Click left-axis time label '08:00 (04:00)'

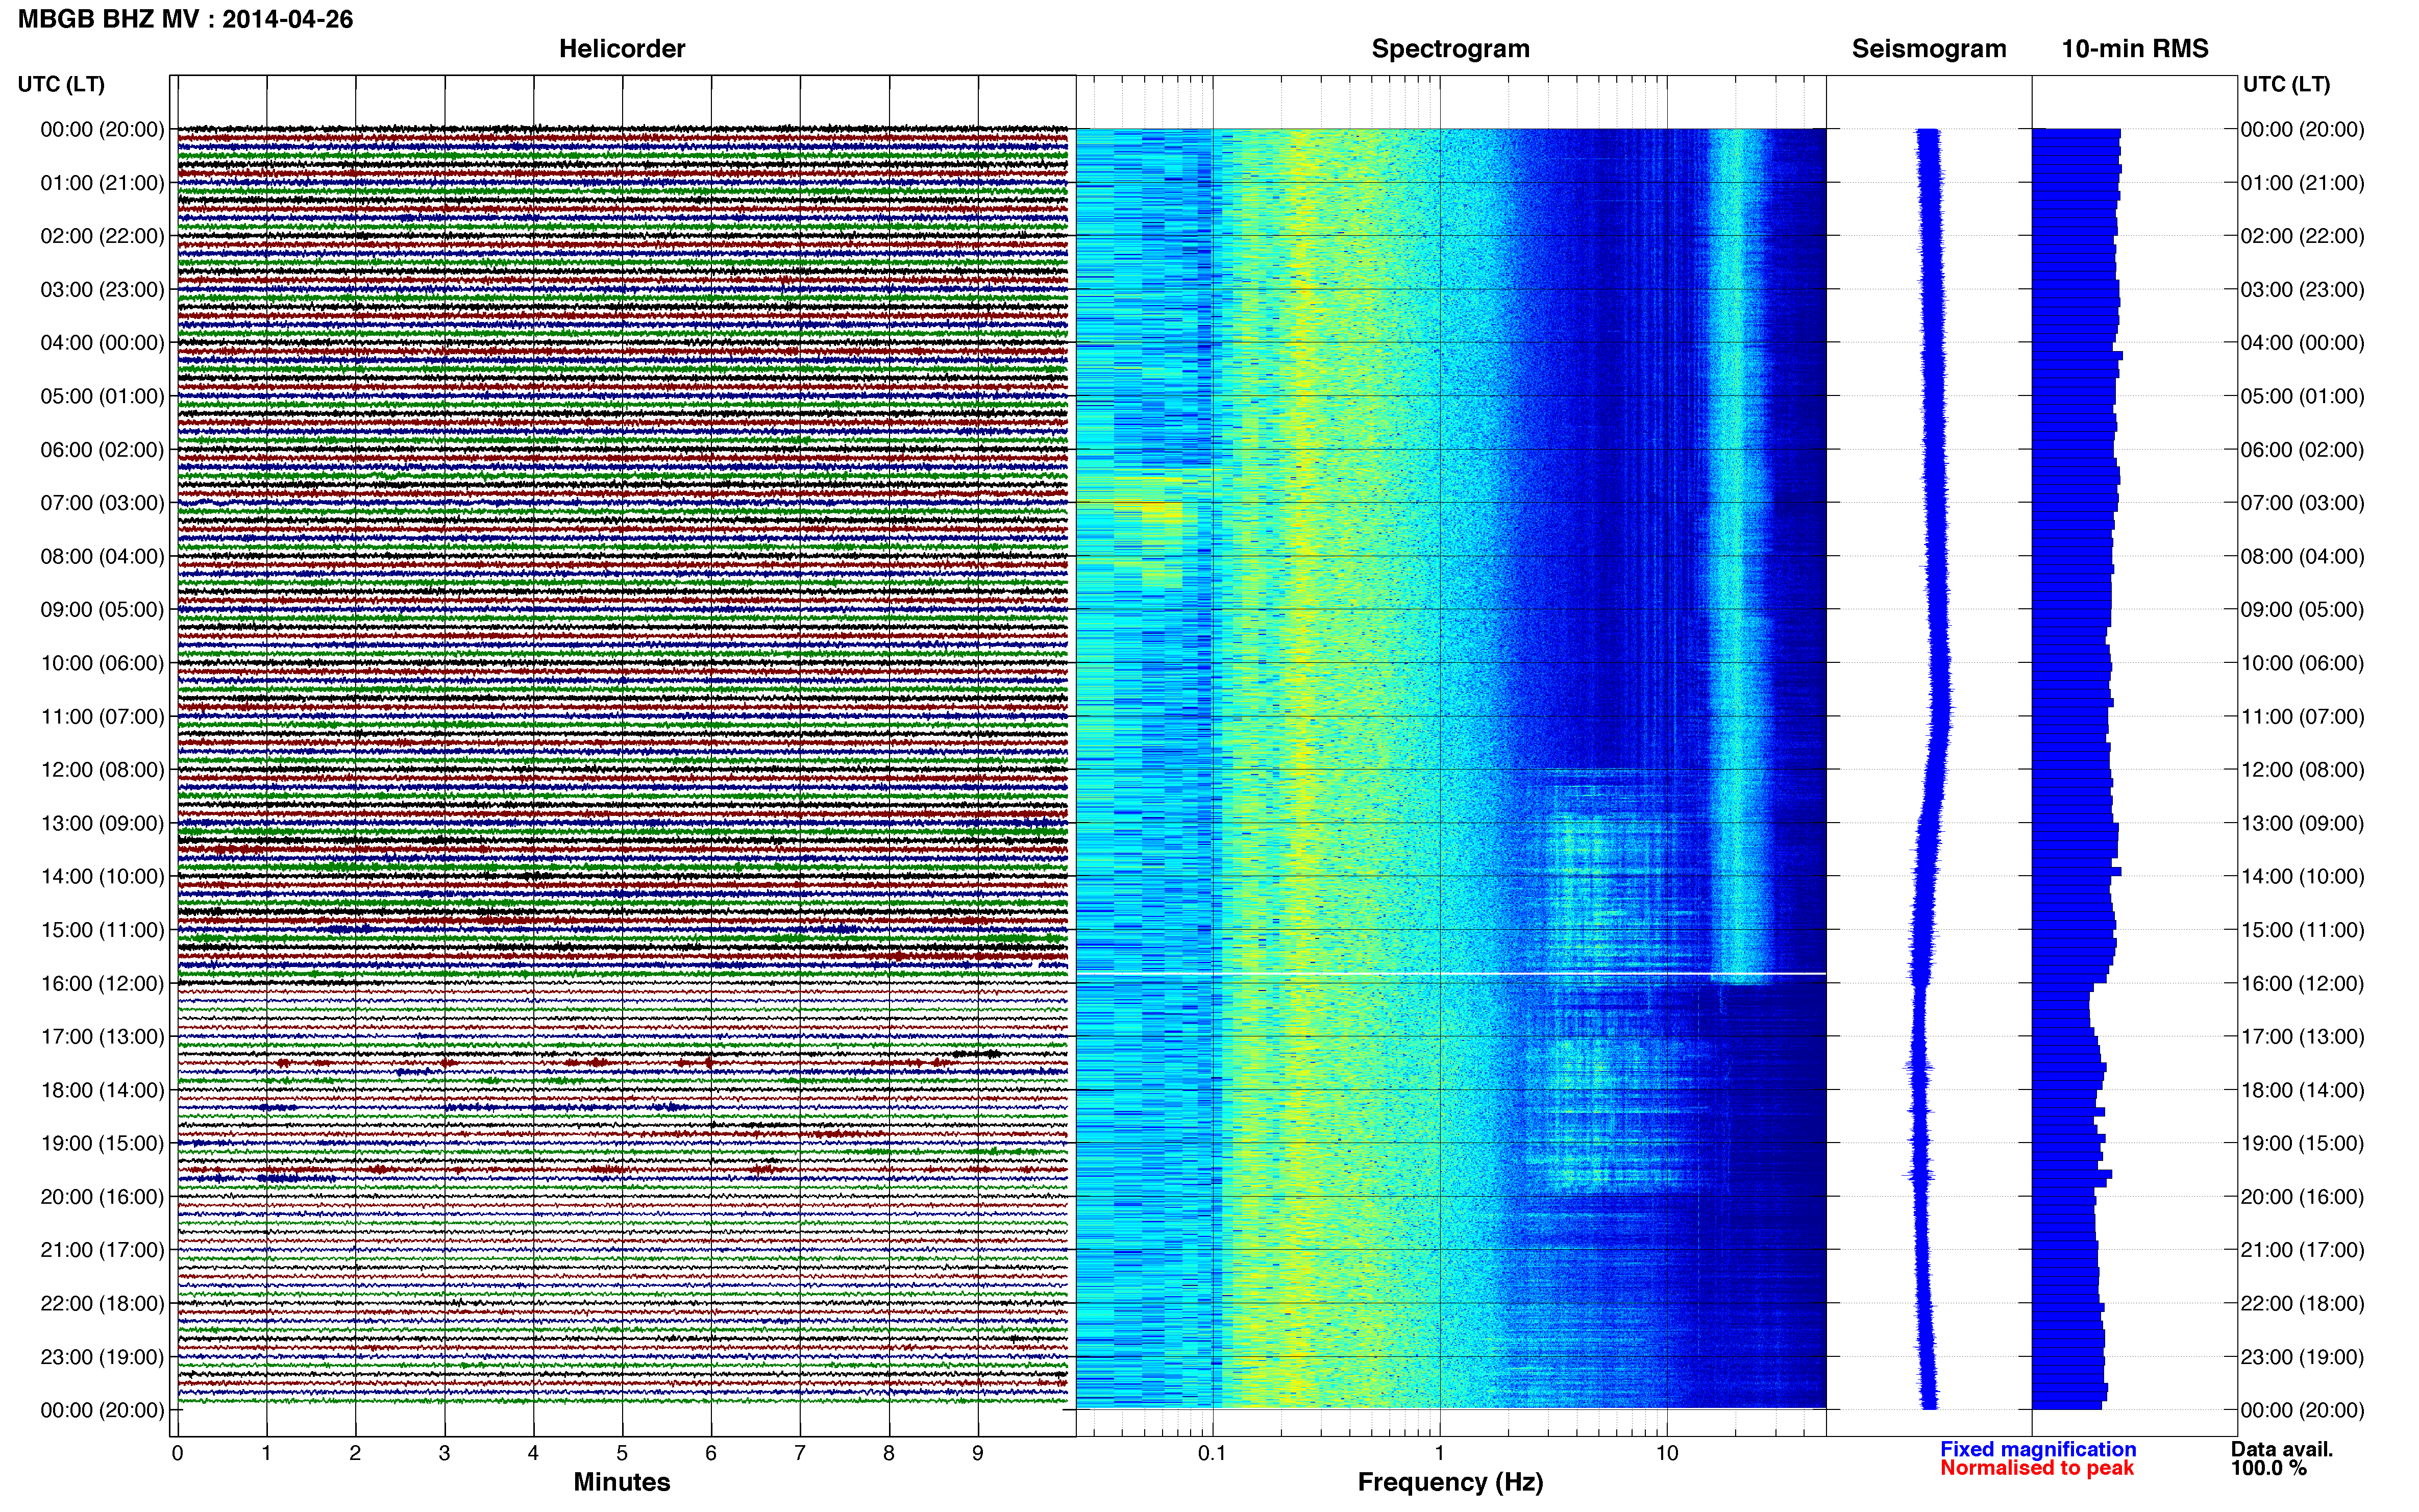point(102,556)
